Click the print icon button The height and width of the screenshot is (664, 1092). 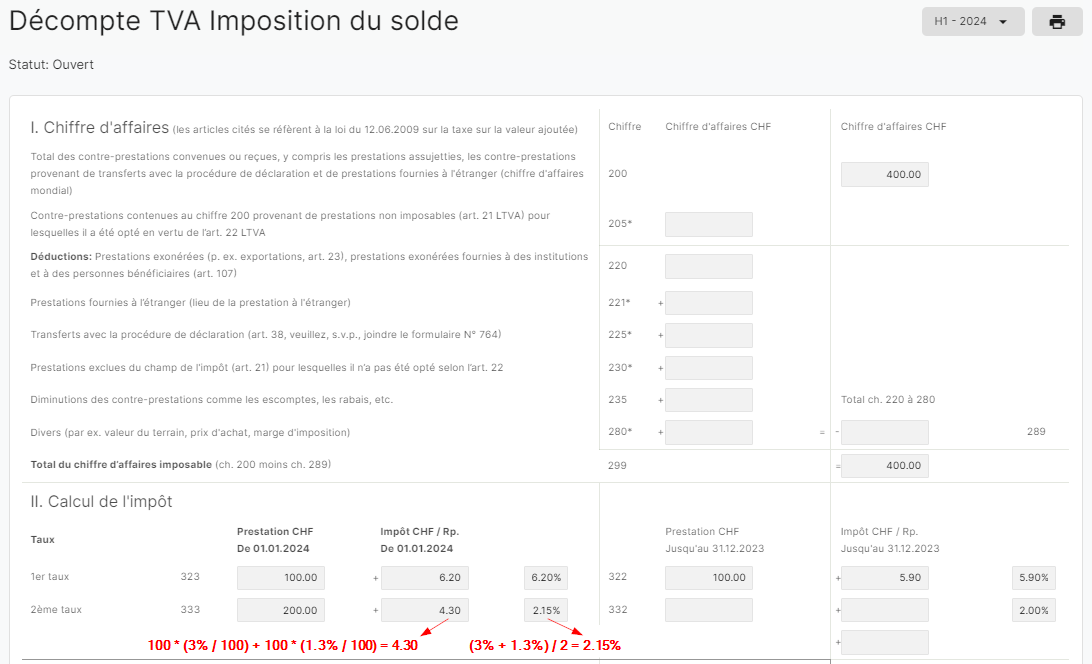[1056, 22]
